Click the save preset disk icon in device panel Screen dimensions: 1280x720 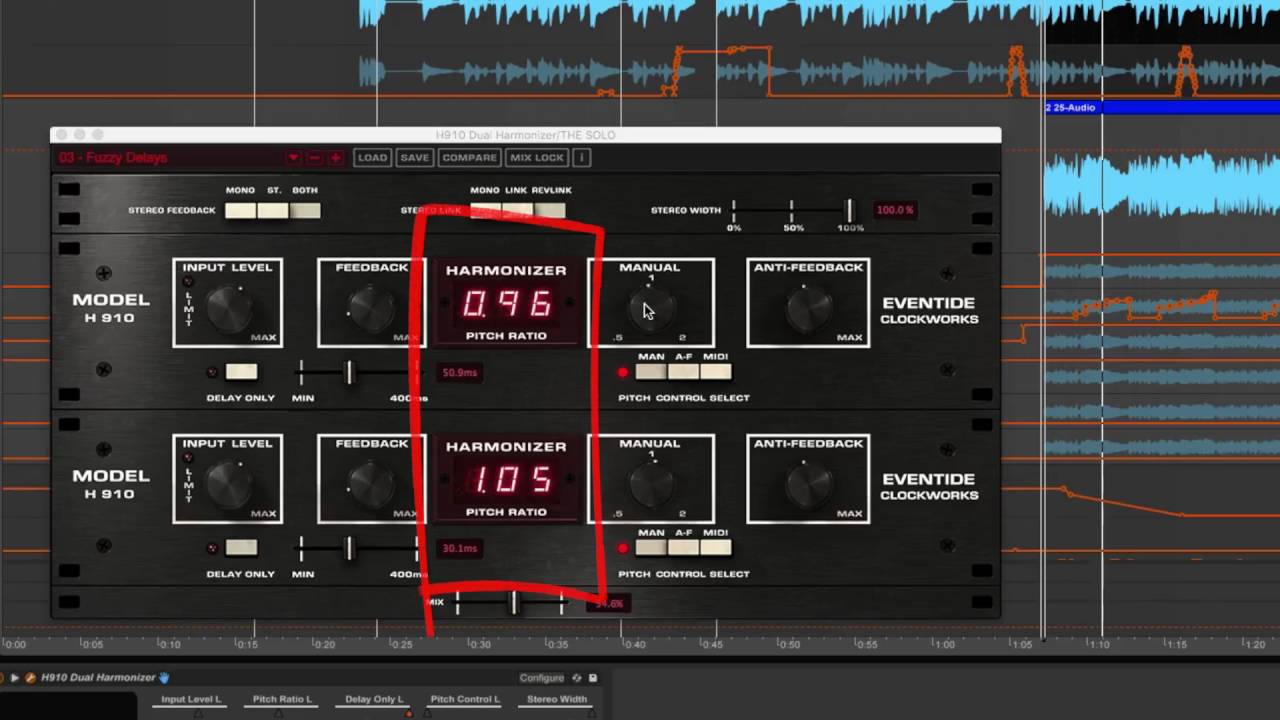593,678
